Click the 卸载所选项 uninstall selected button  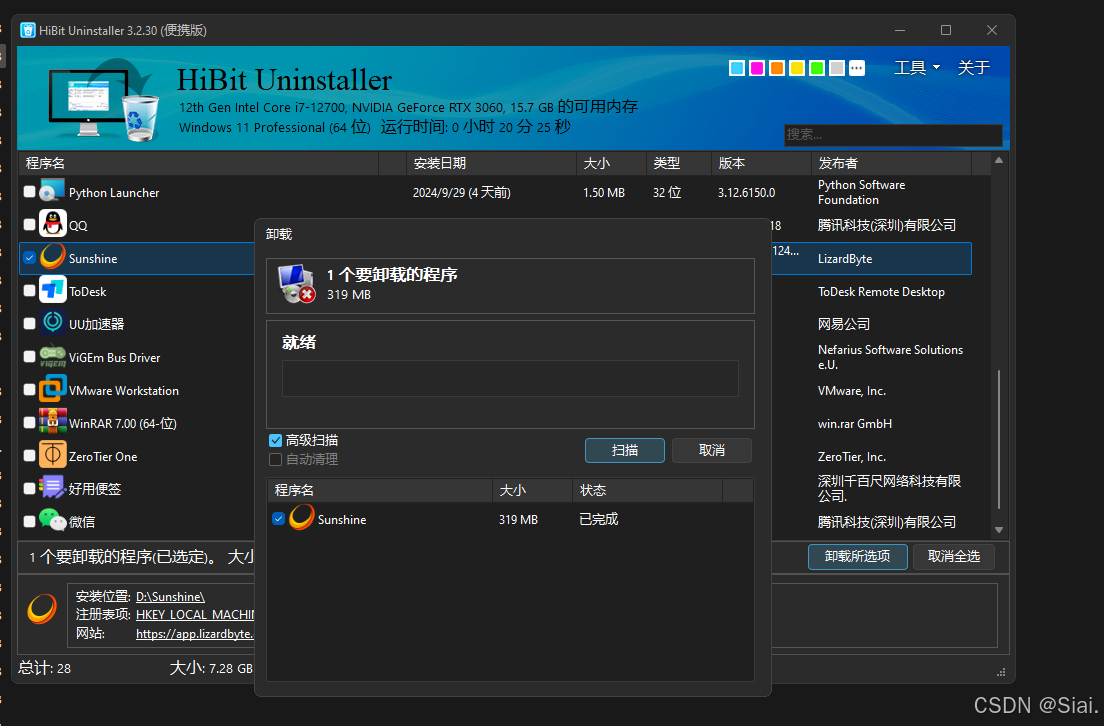click(857, 556)
